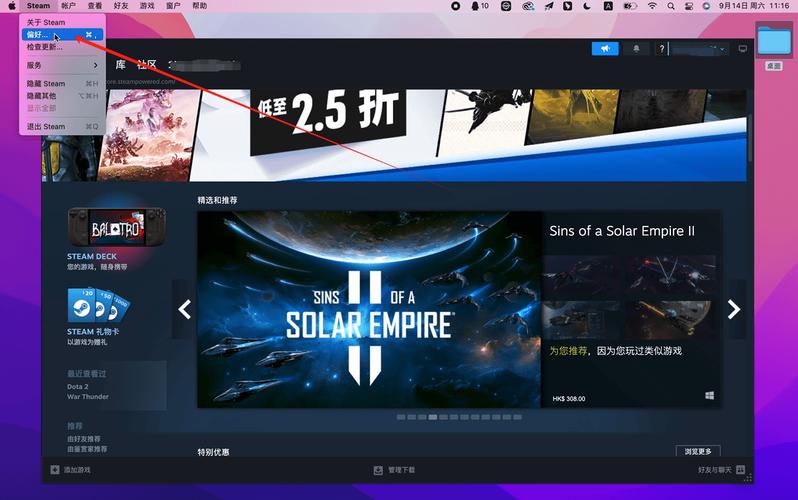Click the black cursor app icon in menu bar
Screen dimensions: 798x500
click(567, 6)
